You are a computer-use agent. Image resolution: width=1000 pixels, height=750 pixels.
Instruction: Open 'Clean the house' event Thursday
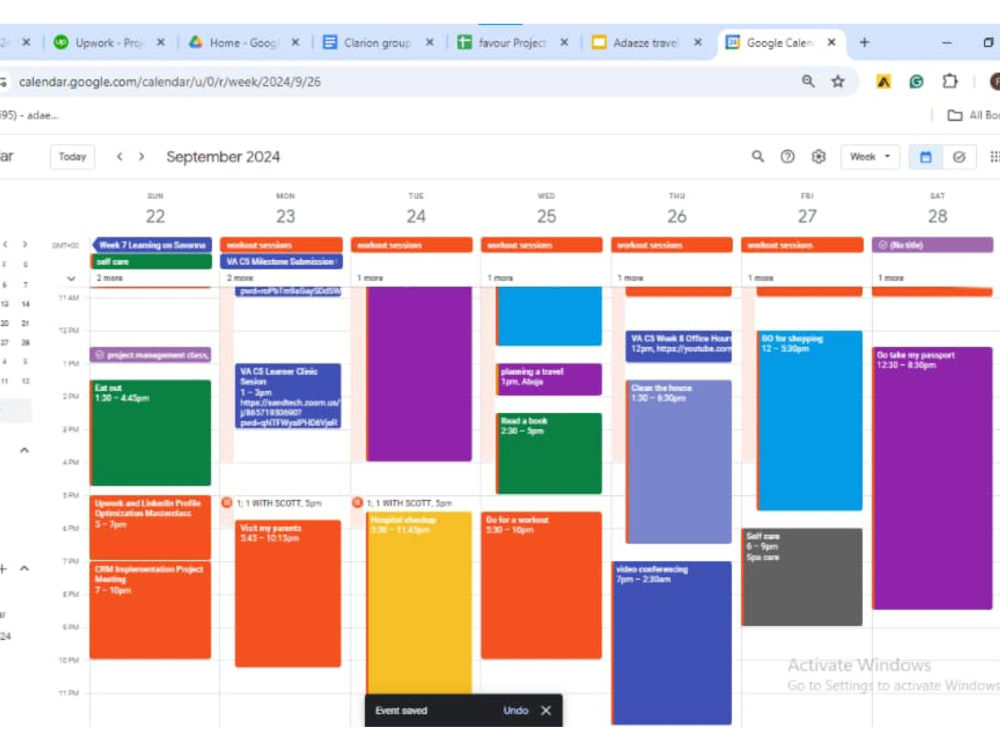coord(679,462)
